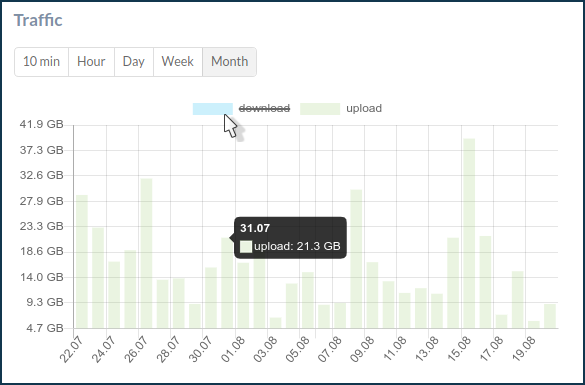Click the Traffic heading
The width and height of the screenshot is (585, 385).
[x=38, y=20]
